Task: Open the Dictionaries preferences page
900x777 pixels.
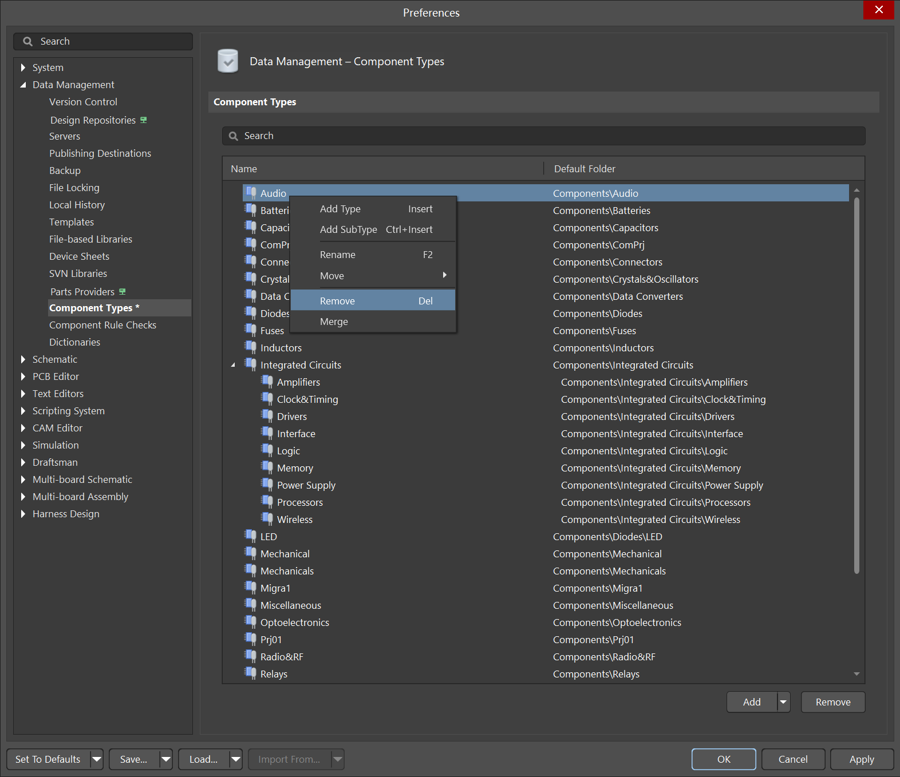Action: [75, 342]
